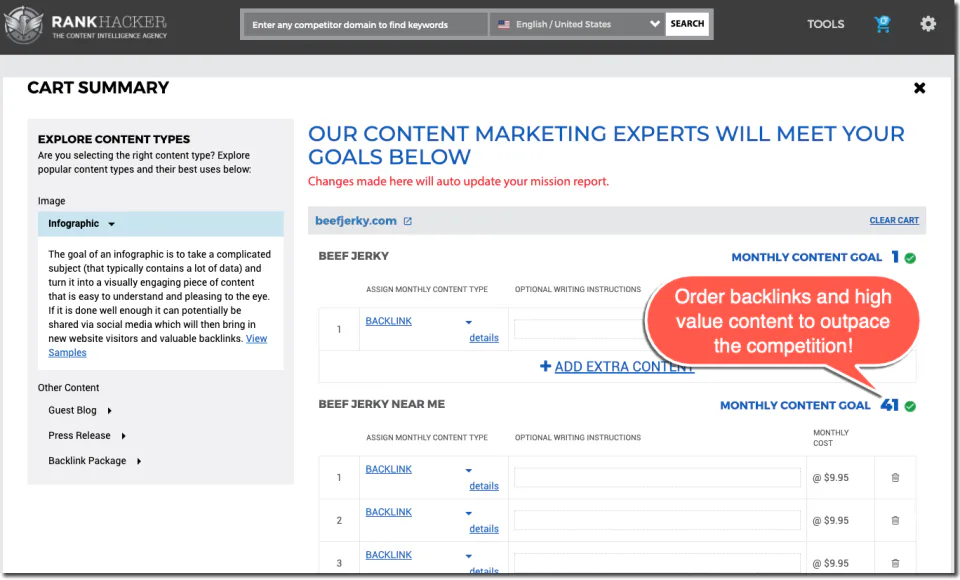Screen dimensions: 960x580
Task: Open settings gear icon
Action: pyautogui.click(x=928, y=24)
